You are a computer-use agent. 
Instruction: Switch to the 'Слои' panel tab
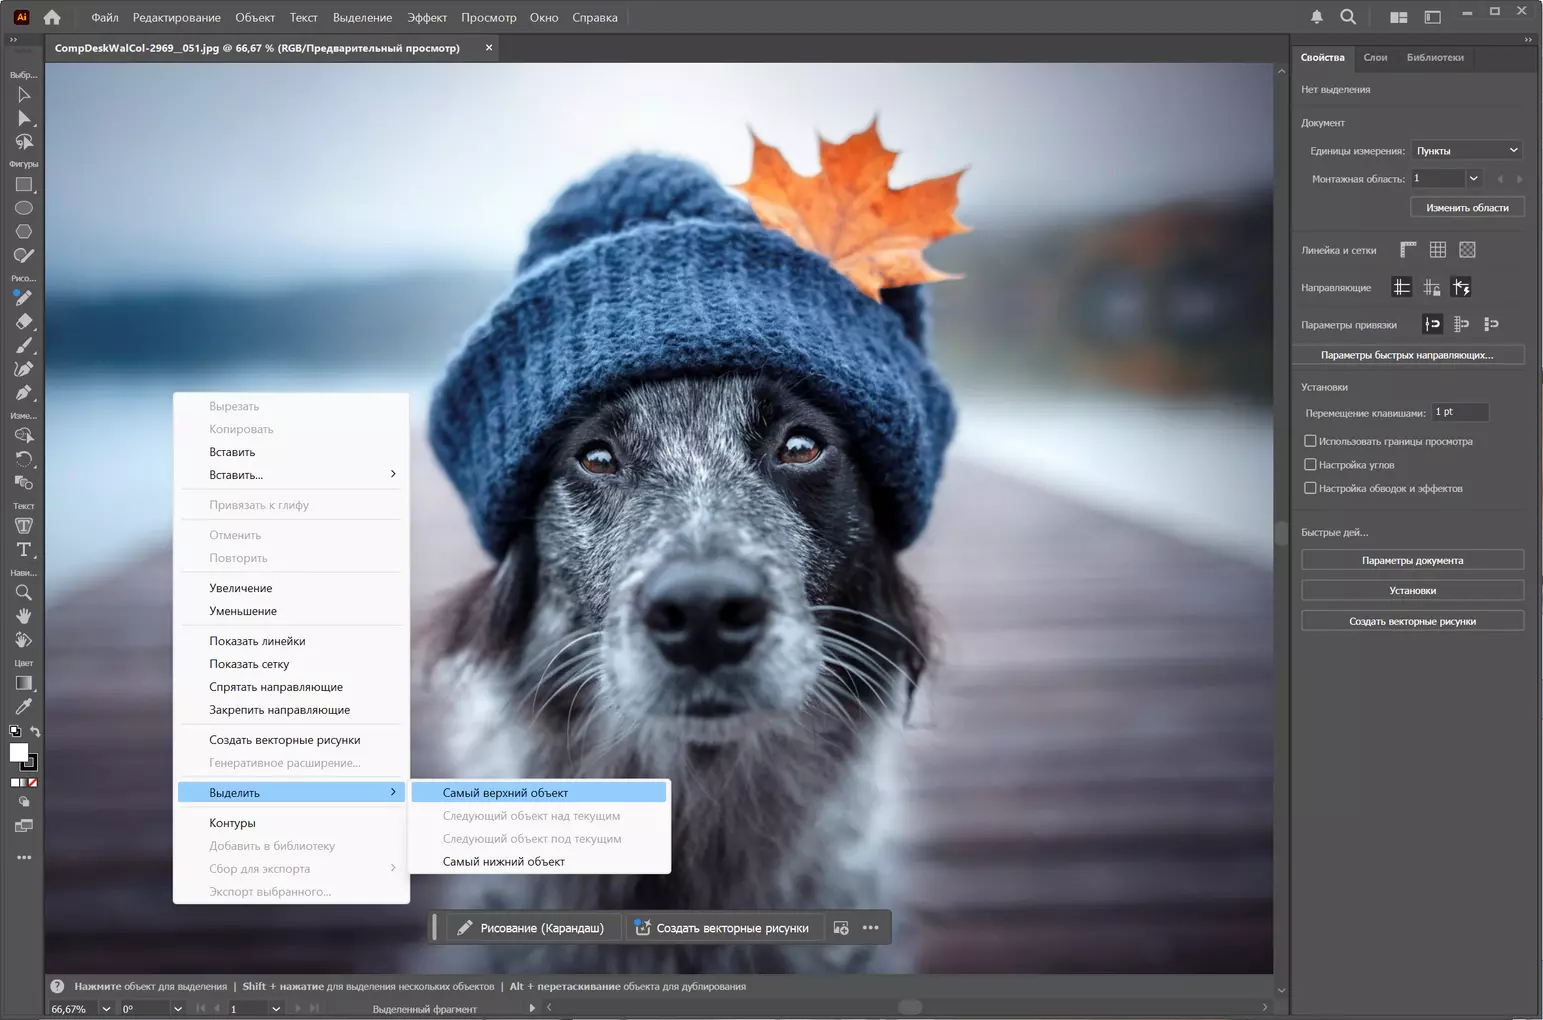pyautogui.click(x=1375, y=58)
